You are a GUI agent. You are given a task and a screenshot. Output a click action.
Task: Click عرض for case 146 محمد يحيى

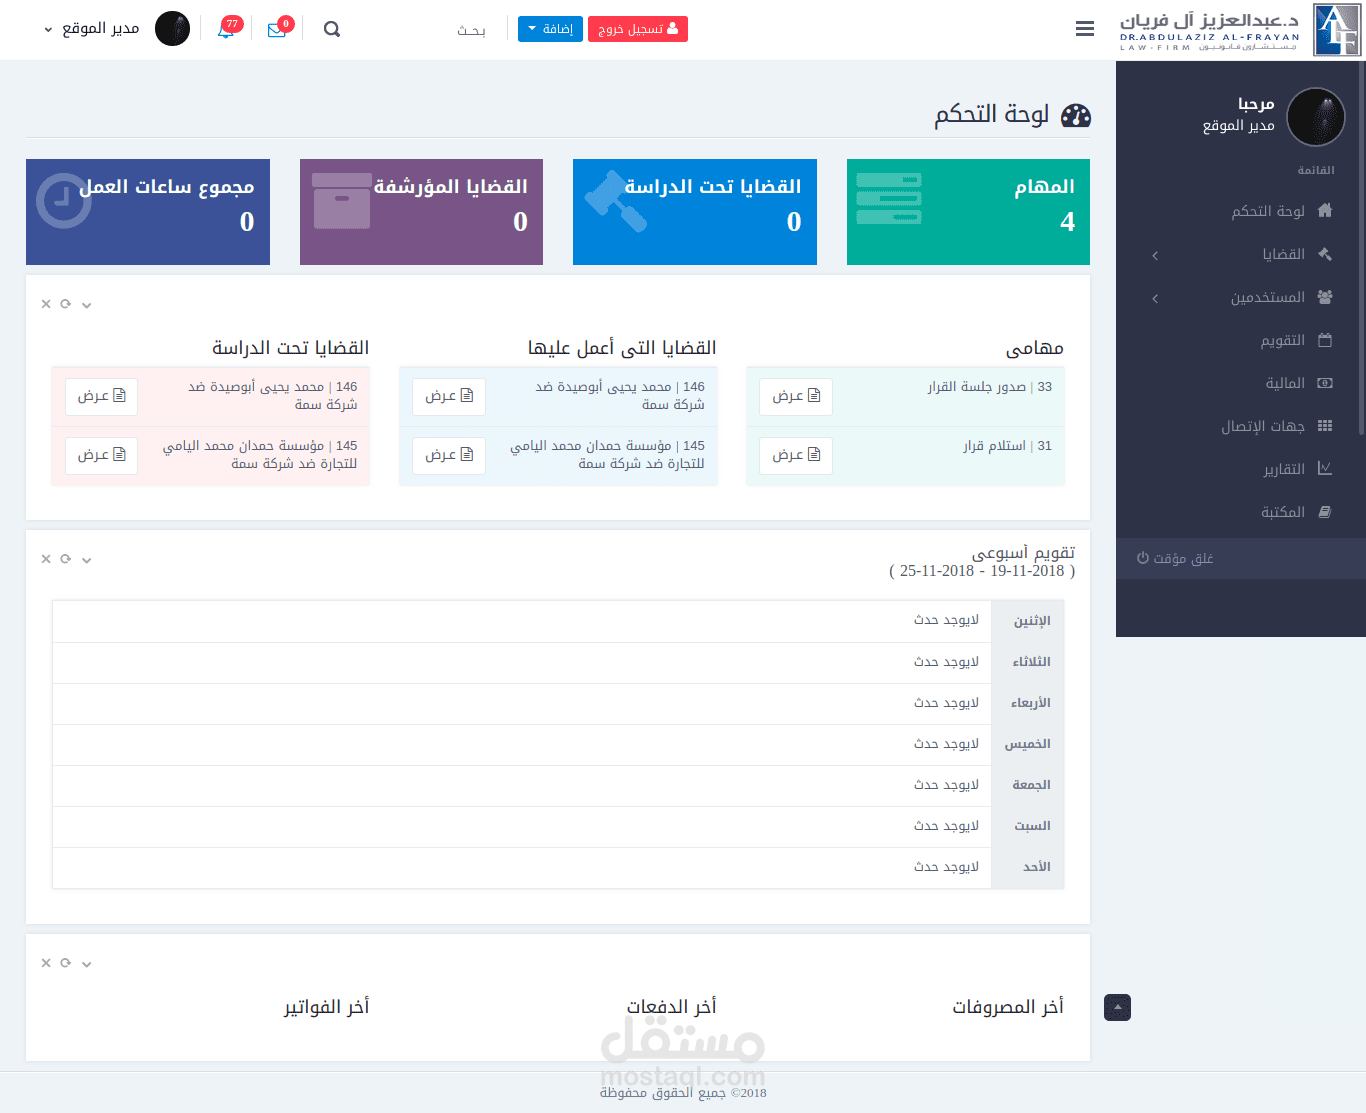pyautogui.click(x=448, y=396)
